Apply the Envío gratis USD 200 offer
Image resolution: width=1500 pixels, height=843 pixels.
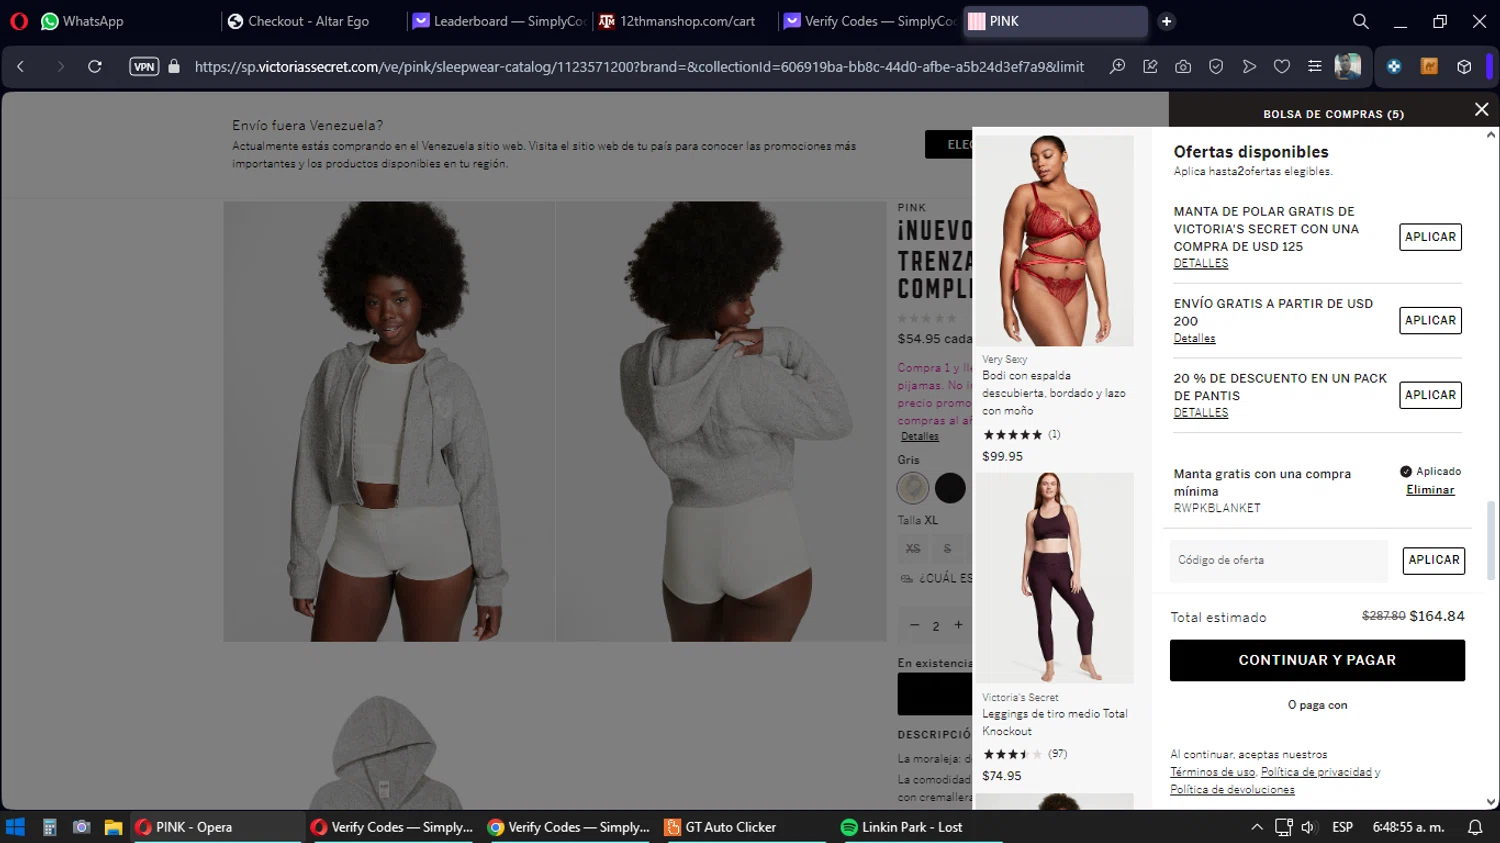tap(1430, 320)
